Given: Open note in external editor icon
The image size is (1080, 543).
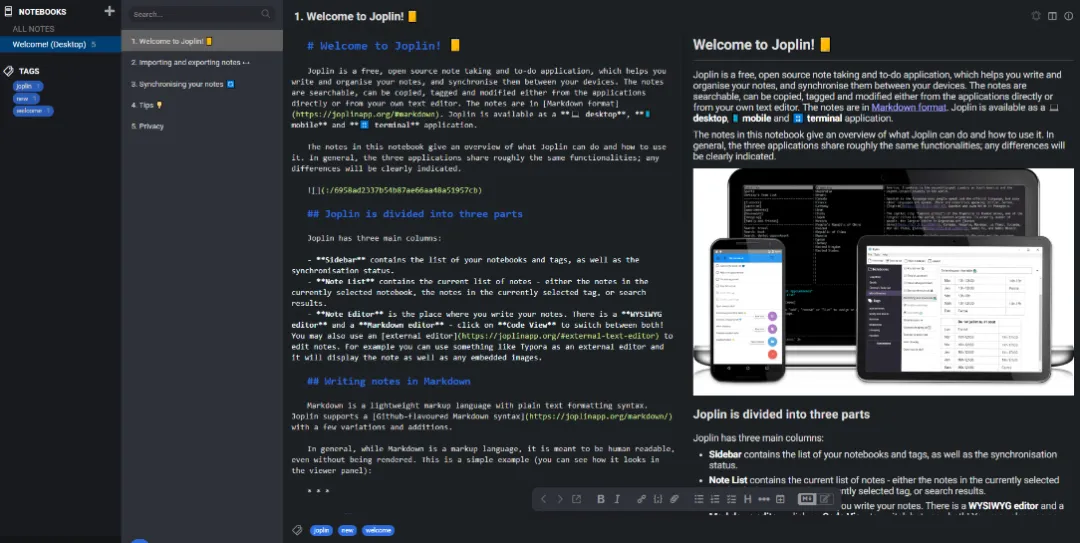Looking at the screenshot, I should [577, 499].
